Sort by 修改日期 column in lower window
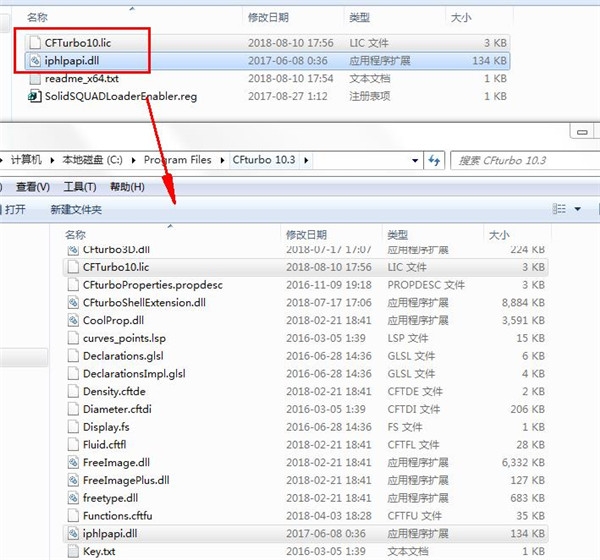Screen dimensions: 600x560 [x=306, y=234]
